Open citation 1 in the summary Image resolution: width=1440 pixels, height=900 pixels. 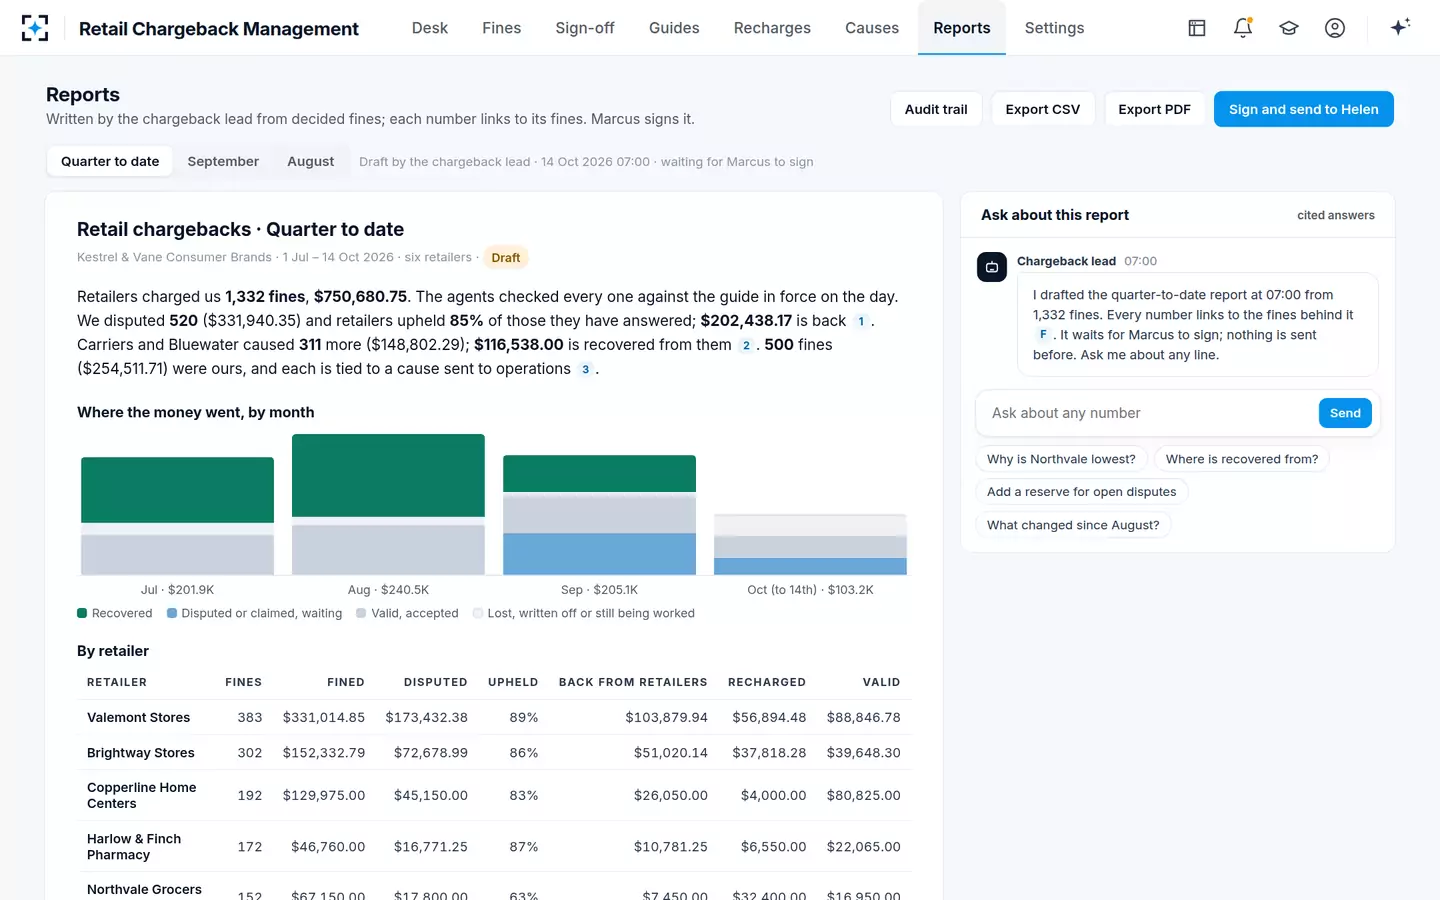point(861,321)
